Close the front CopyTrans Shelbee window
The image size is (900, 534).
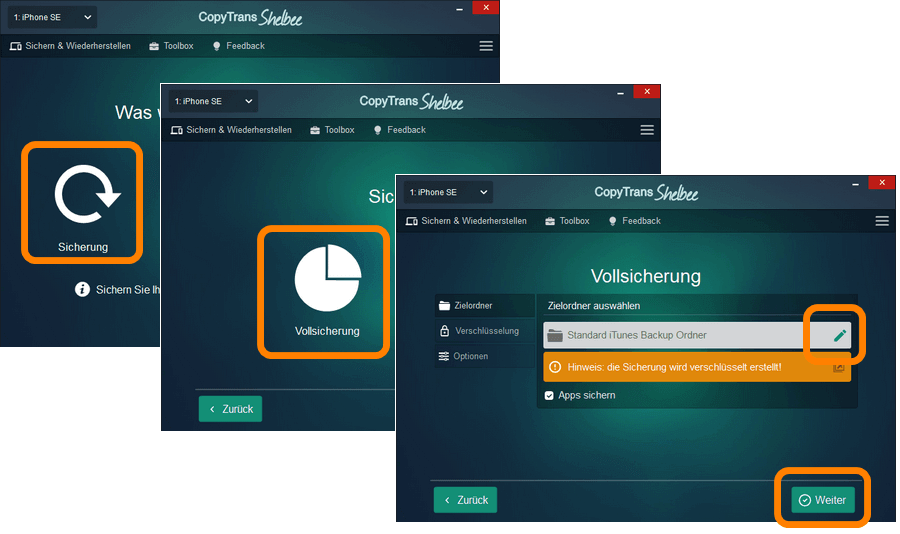pos(882,183)
